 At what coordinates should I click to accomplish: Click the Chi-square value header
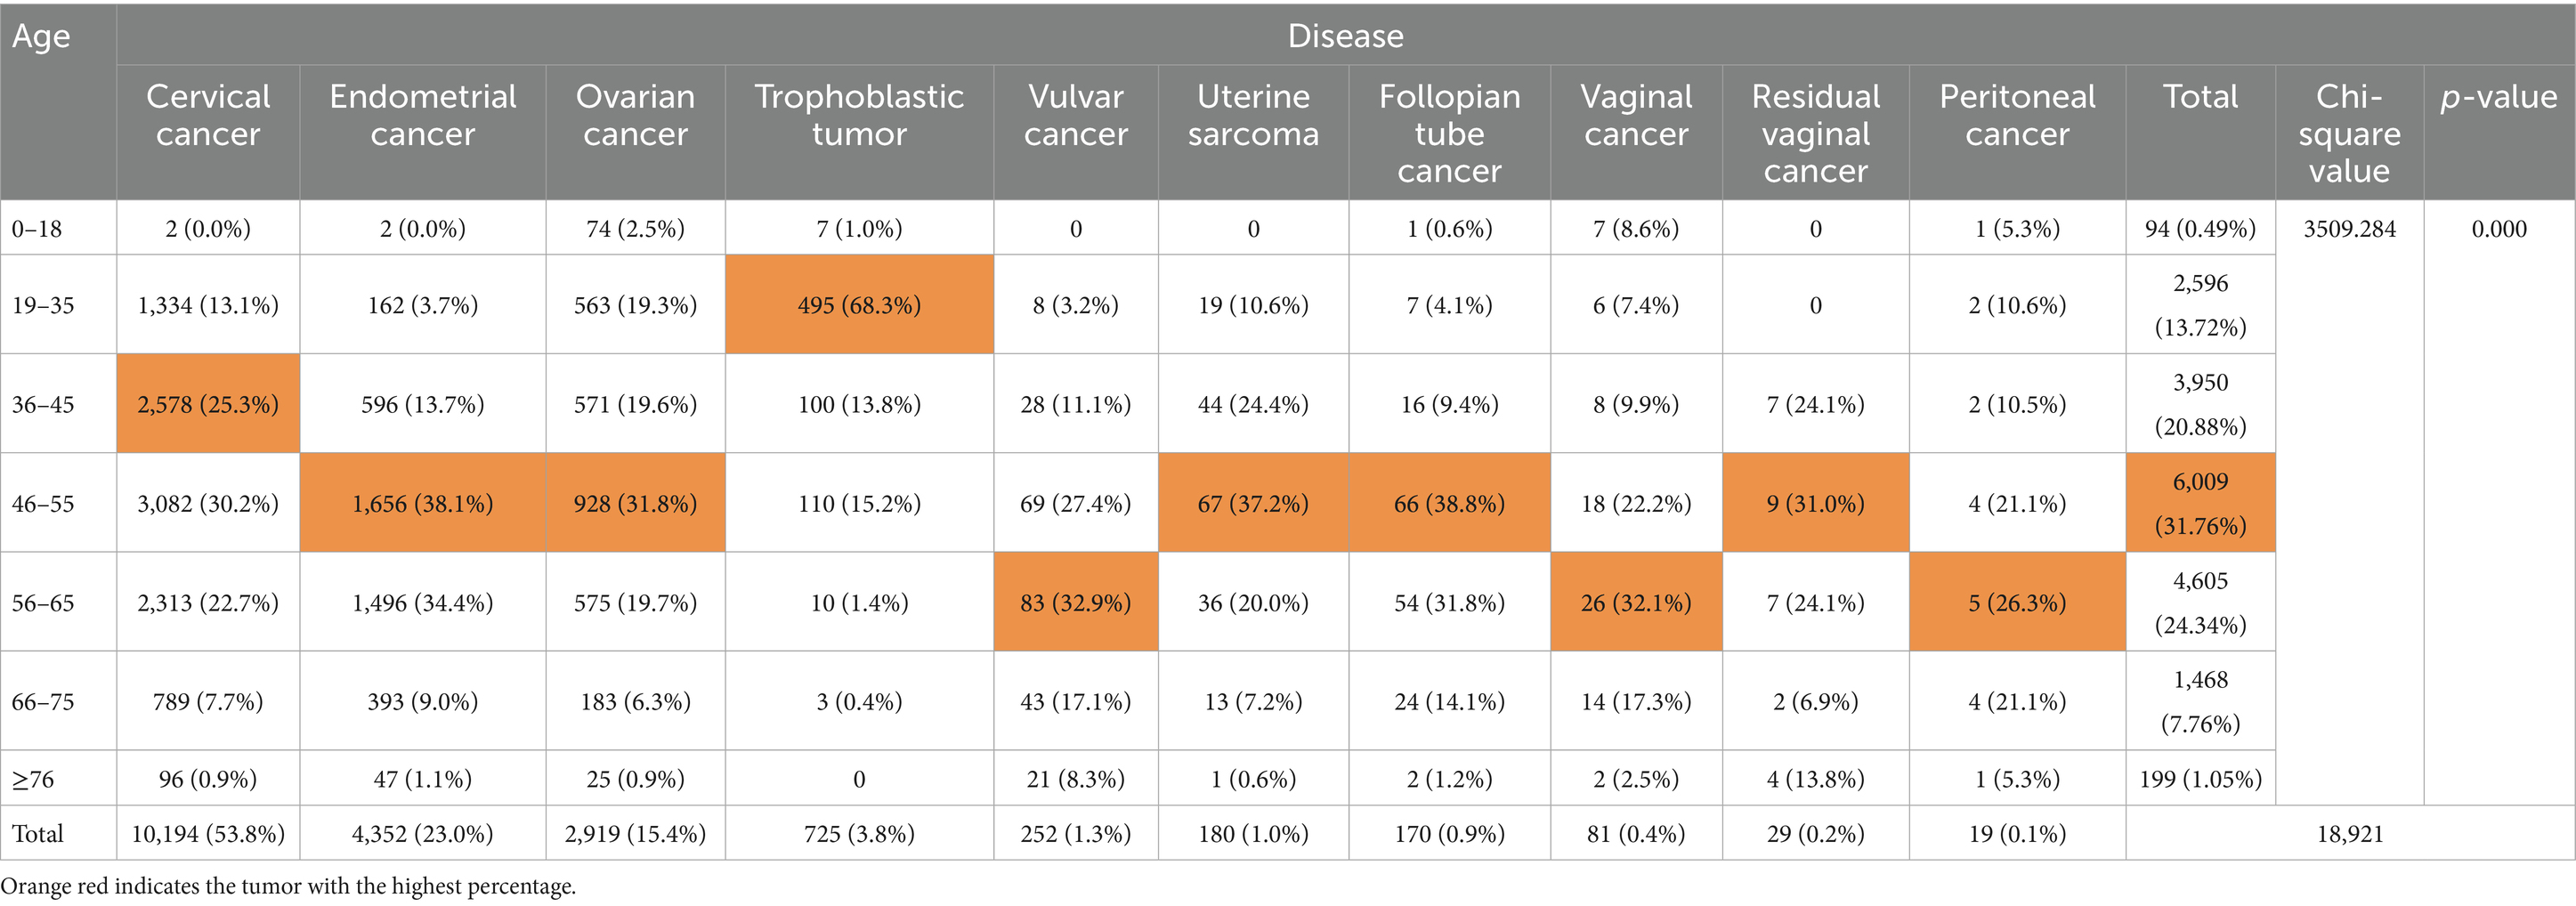2349,133
